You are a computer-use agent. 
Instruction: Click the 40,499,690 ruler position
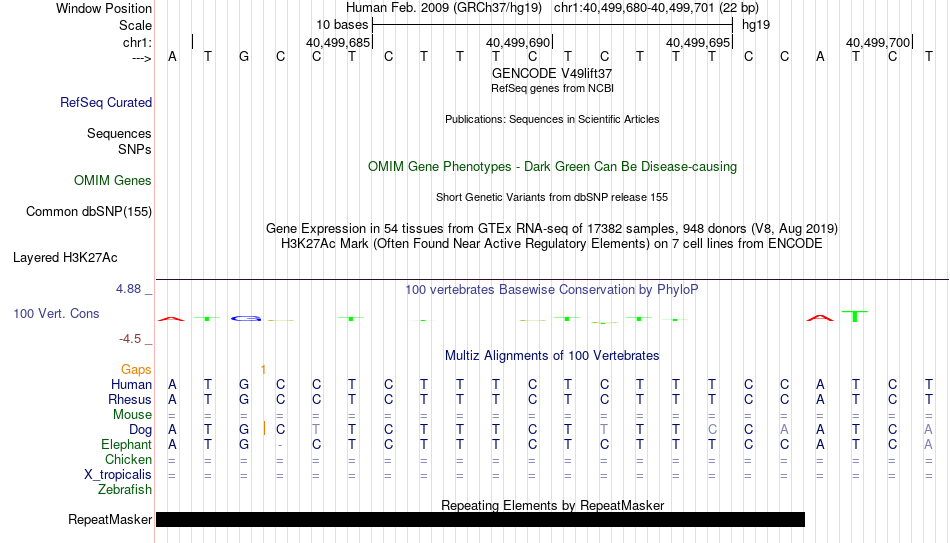click(x=517, y=42)
